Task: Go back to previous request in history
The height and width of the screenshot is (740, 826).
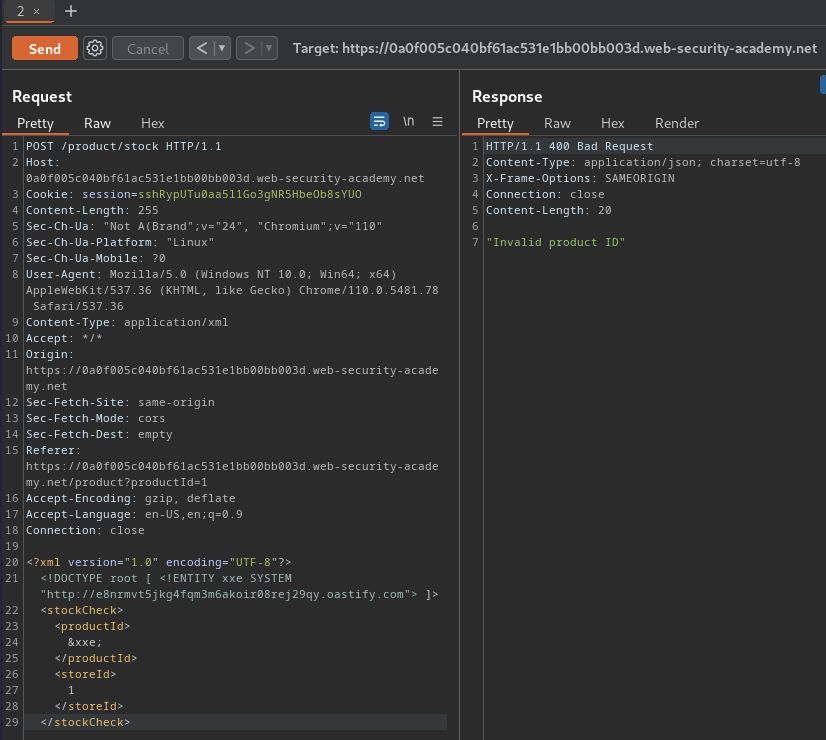Action: point(202,48)
